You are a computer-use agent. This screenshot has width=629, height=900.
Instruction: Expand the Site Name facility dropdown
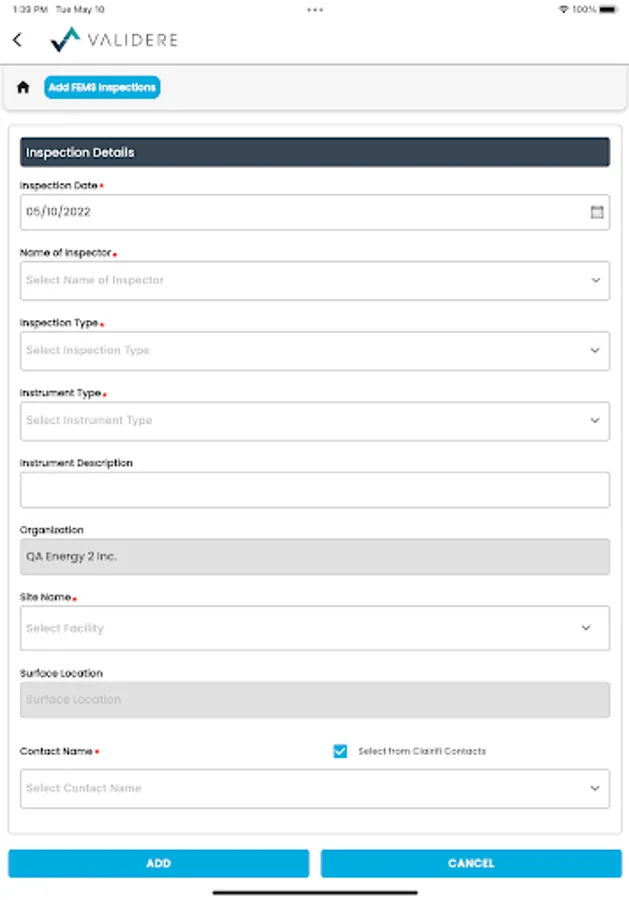coord(314,628)
